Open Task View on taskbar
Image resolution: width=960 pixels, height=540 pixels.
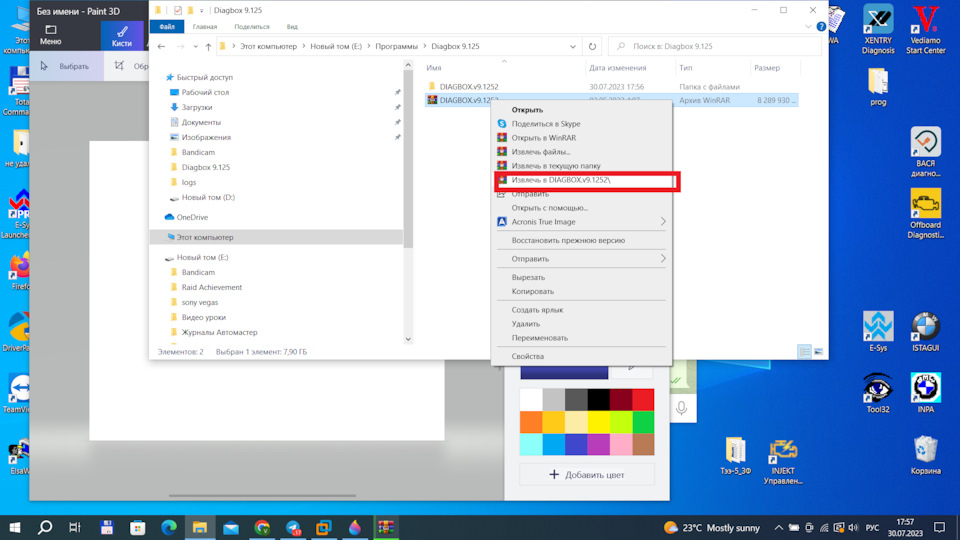click(x=75, y=527)
